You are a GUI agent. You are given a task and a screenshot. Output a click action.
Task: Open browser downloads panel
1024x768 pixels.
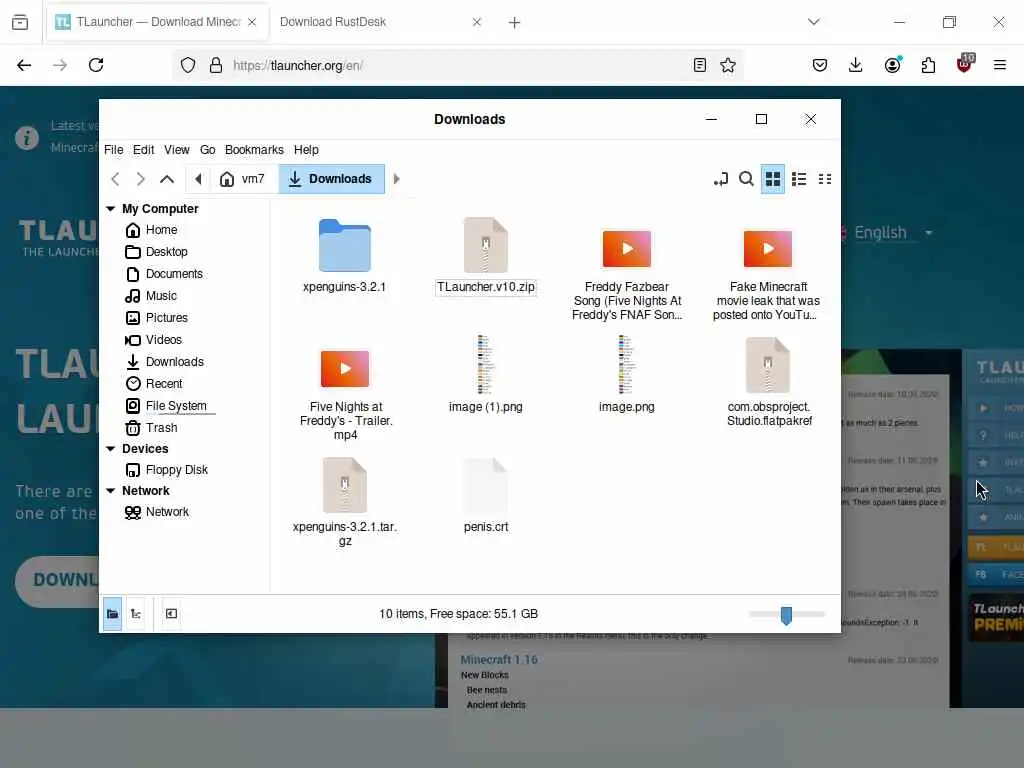point(856,65)
